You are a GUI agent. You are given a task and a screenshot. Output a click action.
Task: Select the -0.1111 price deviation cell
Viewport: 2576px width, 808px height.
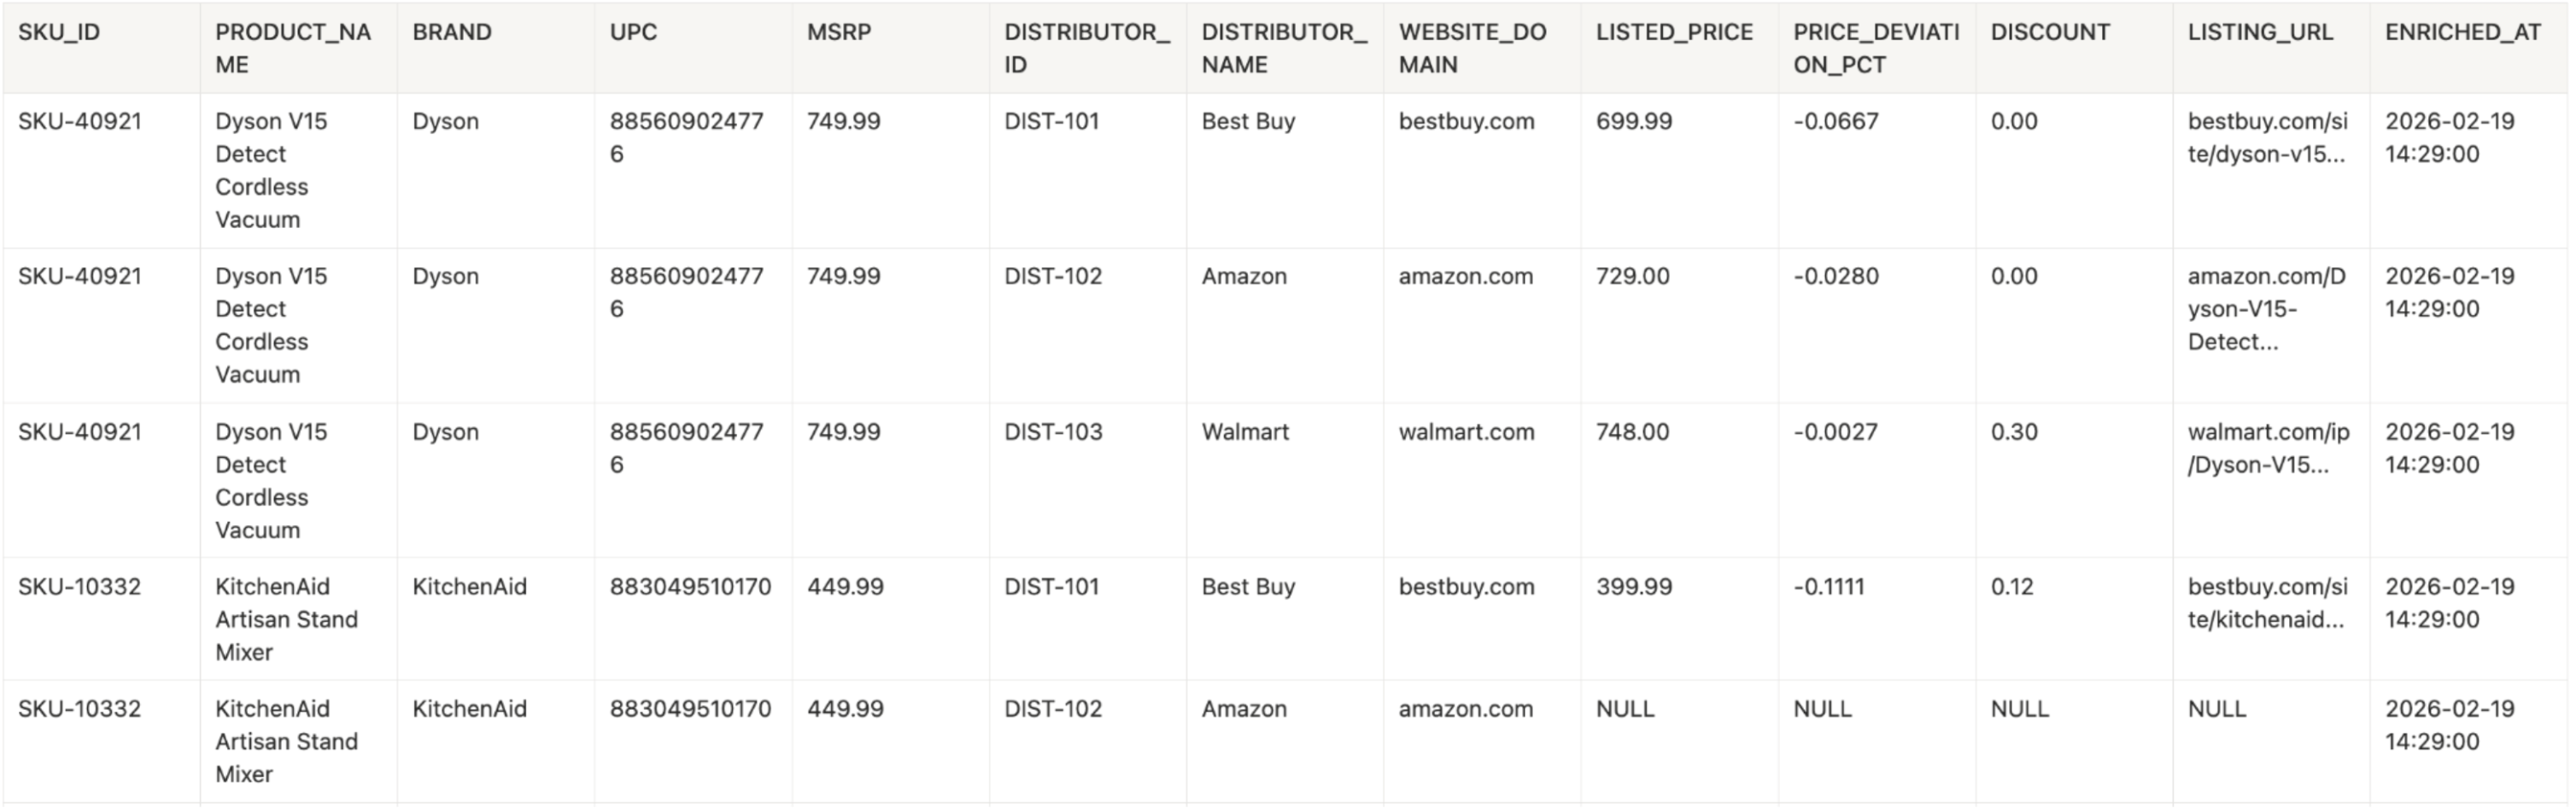coord(1829,587)
